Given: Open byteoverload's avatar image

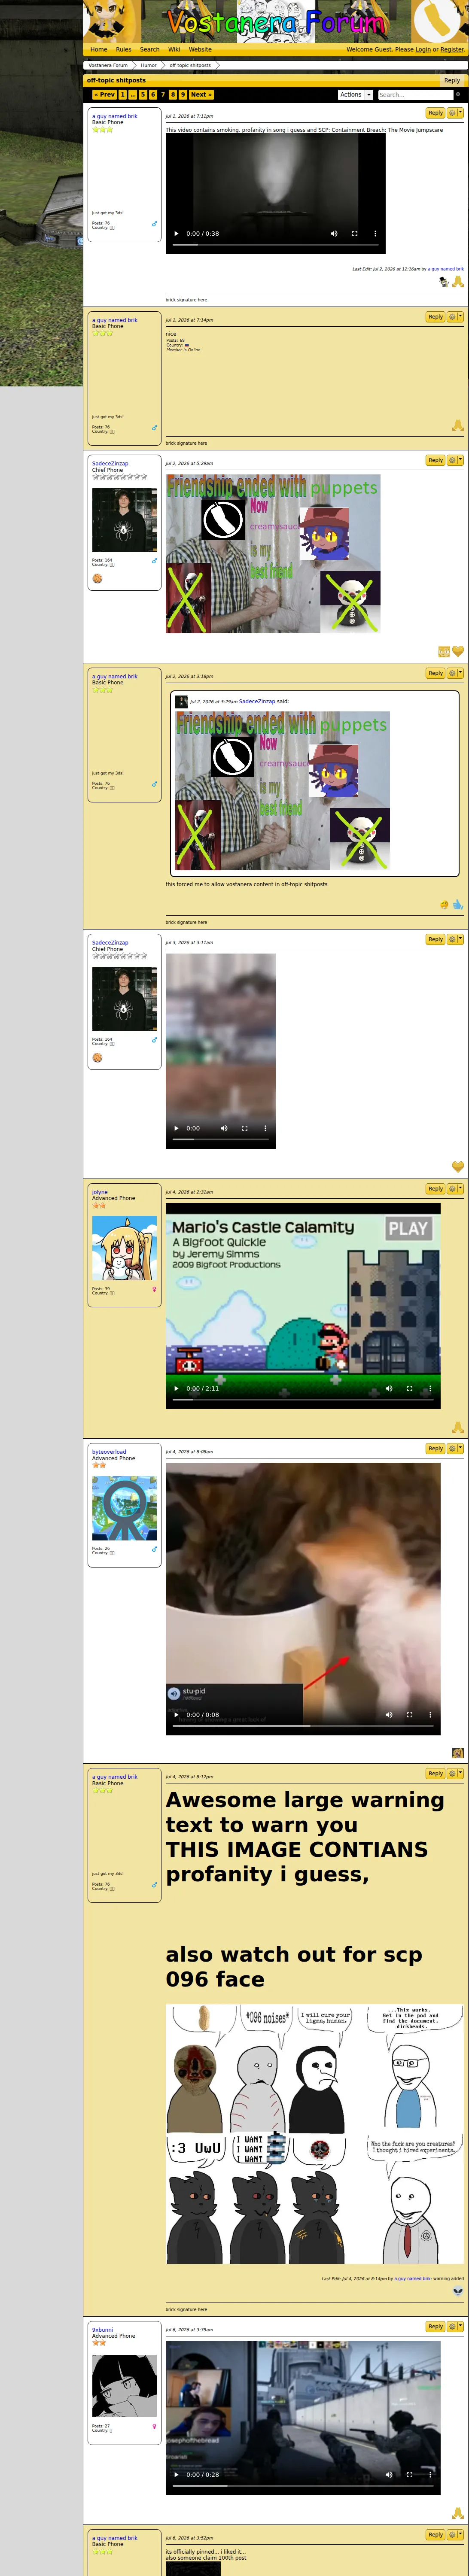Looking at the screenshot, I should coord(124,1508).
